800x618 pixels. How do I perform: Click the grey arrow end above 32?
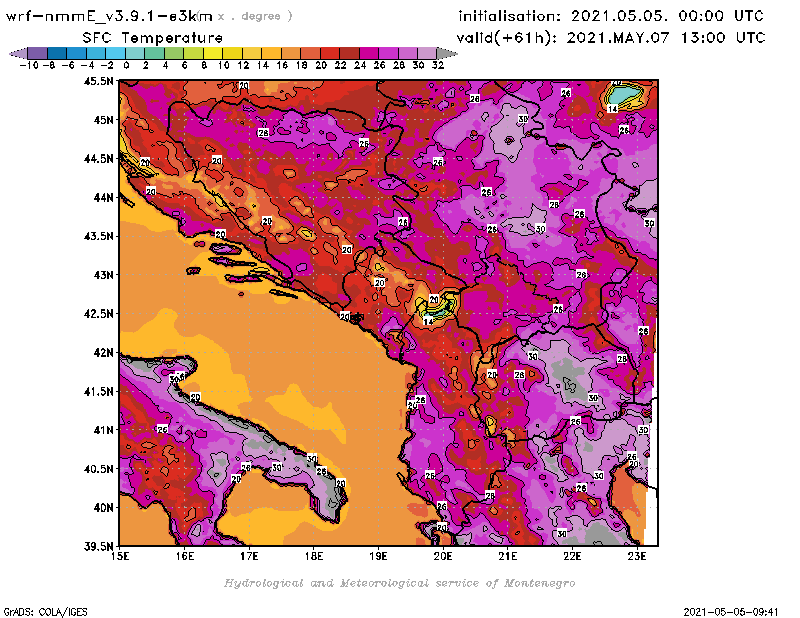(x=446, y=54)
